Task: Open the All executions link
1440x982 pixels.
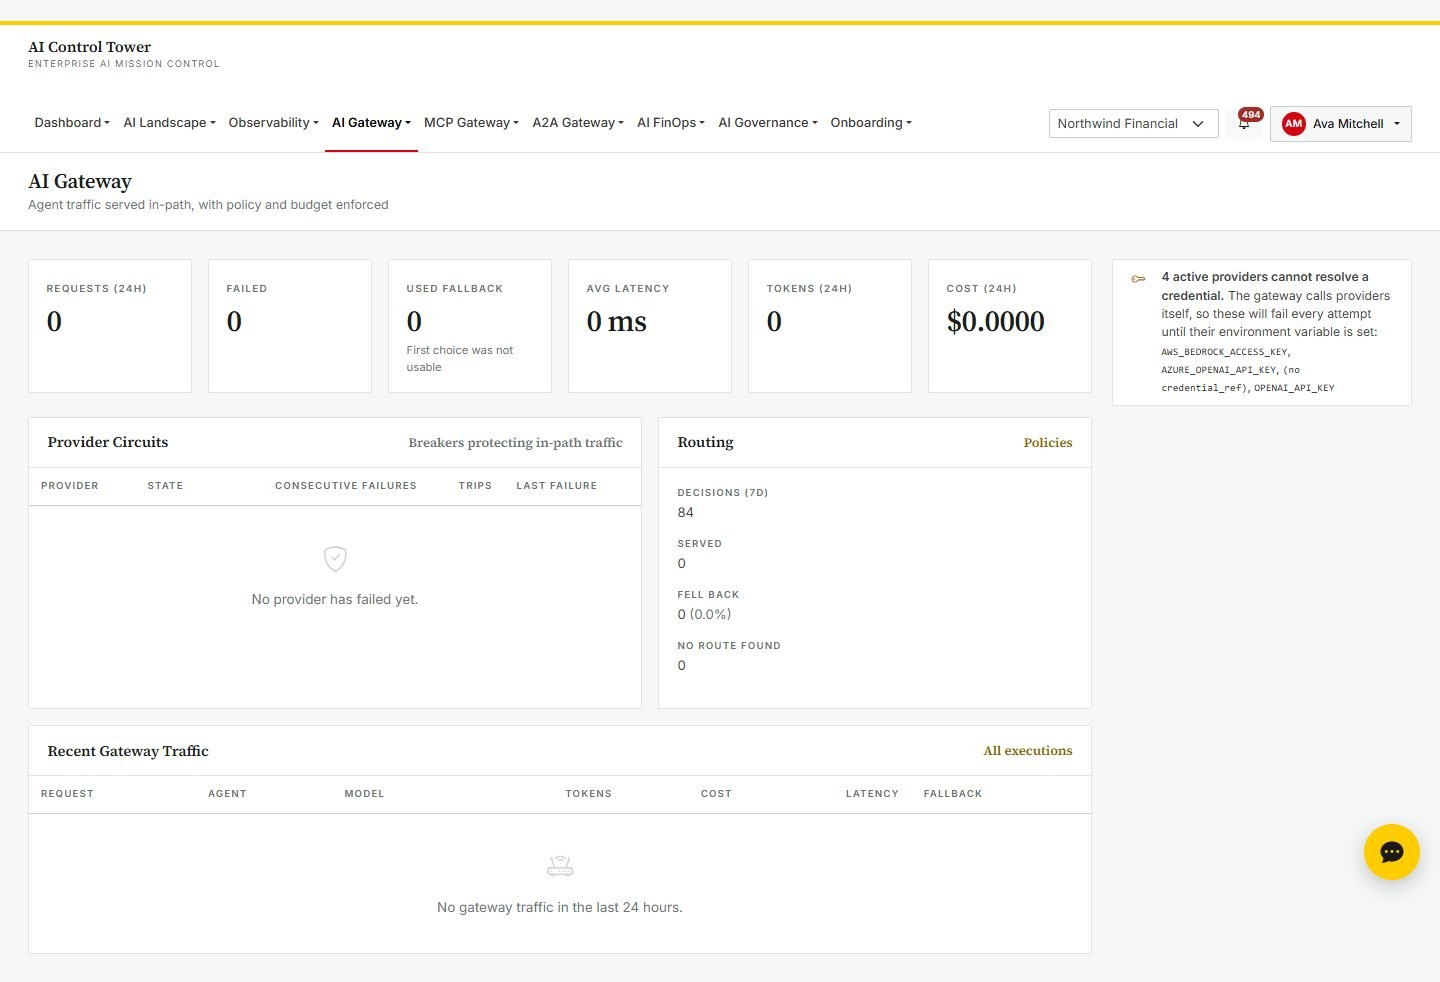Action: point(1028,751)
